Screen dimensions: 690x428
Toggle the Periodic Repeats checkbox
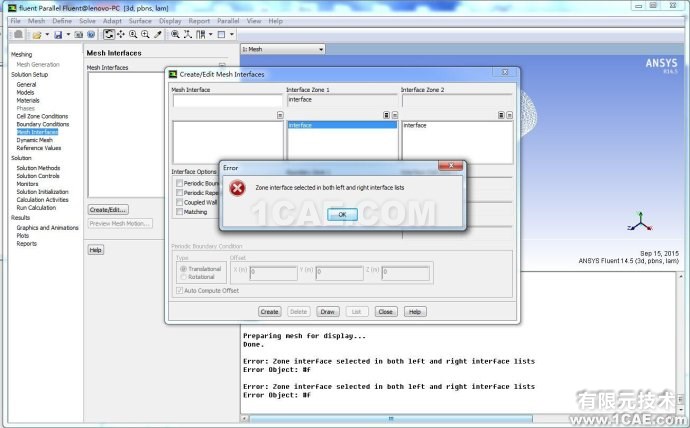pyautogui.click(x=180, y=193)
